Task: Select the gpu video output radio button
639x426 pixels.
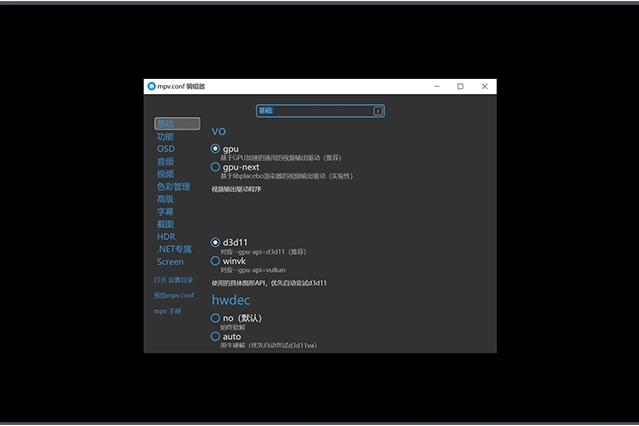Action: (x=215, y=149)
